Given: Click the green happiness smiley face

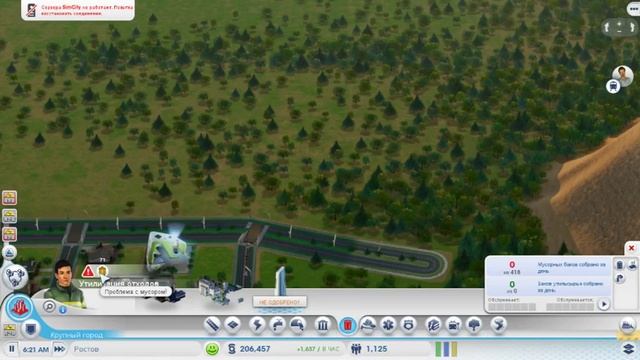Looking at the screenshot, I should tap(212, 349).
